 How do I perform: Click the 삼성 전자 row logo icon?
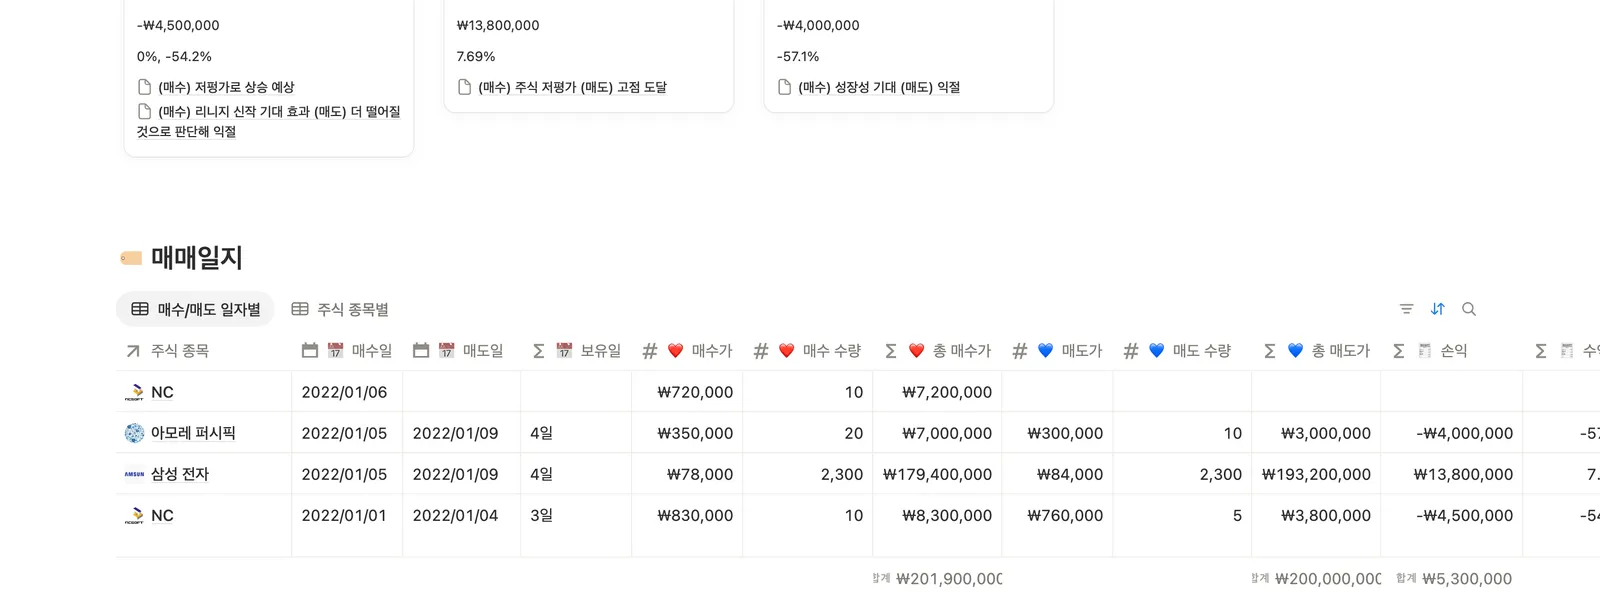134,474
